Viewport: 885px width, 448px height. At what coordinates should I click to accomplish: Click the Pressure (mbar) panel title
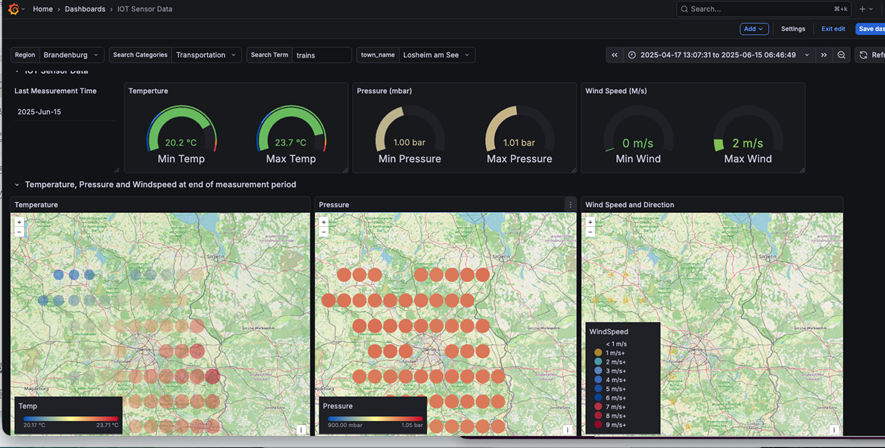(x=384, y=91)
